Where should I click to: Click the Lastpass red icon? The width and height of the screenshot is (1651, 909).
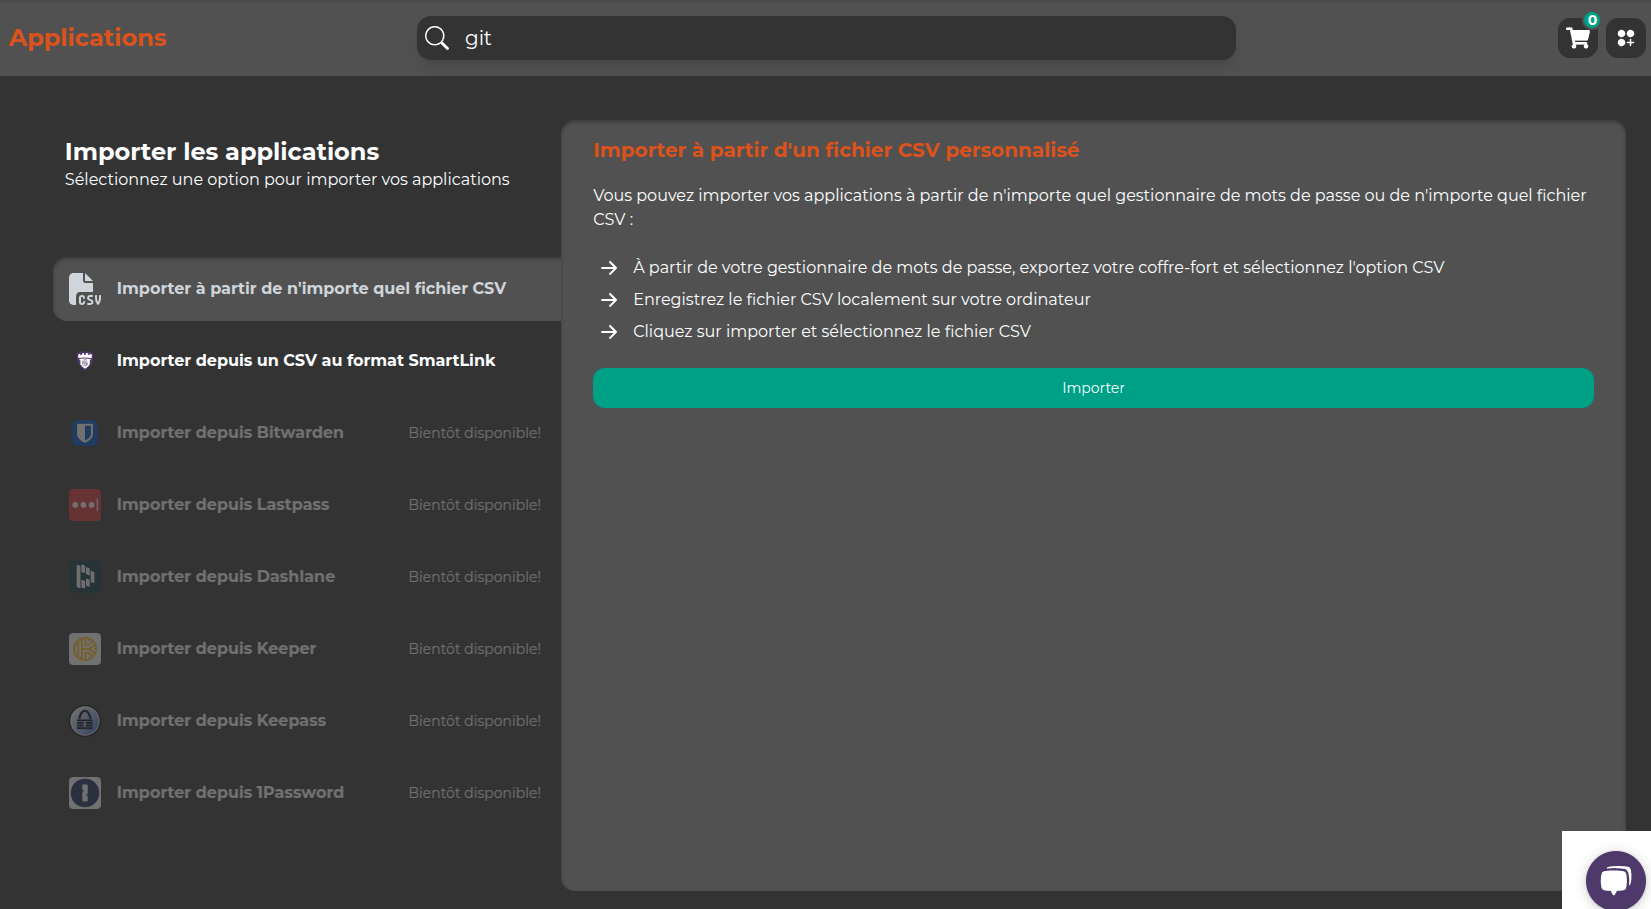85,505
